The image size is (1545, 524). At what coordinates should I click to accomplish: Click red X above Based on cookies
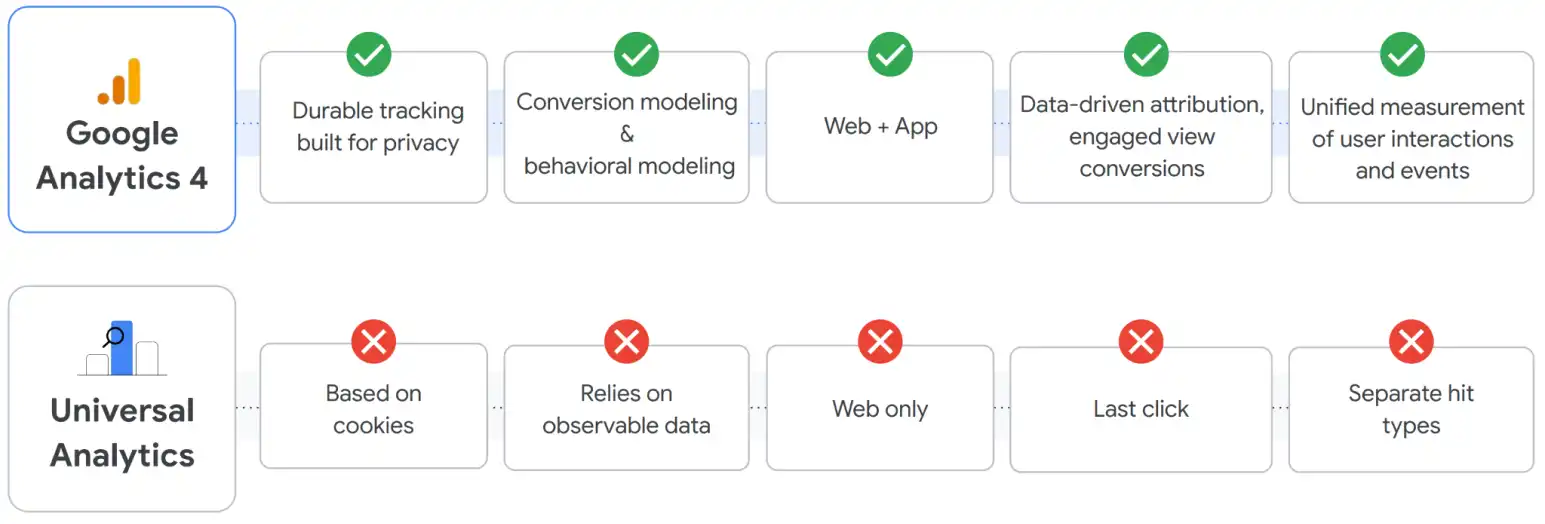click(x=373, y=343)
